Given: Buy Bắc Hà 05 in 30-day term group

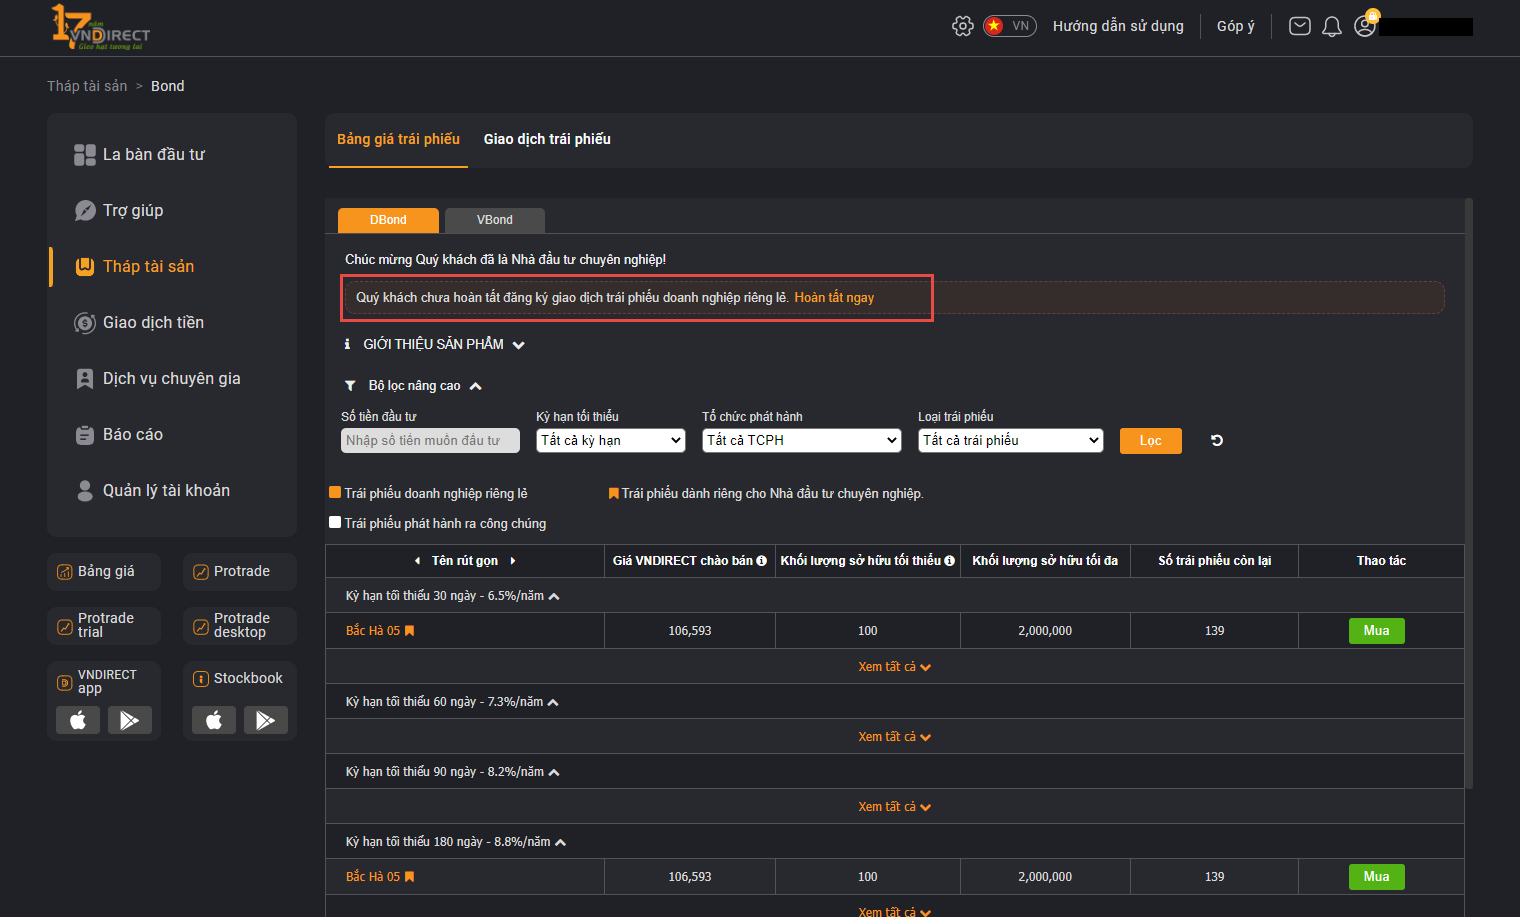Looking at the screenshot, I should pos(1377,631).
